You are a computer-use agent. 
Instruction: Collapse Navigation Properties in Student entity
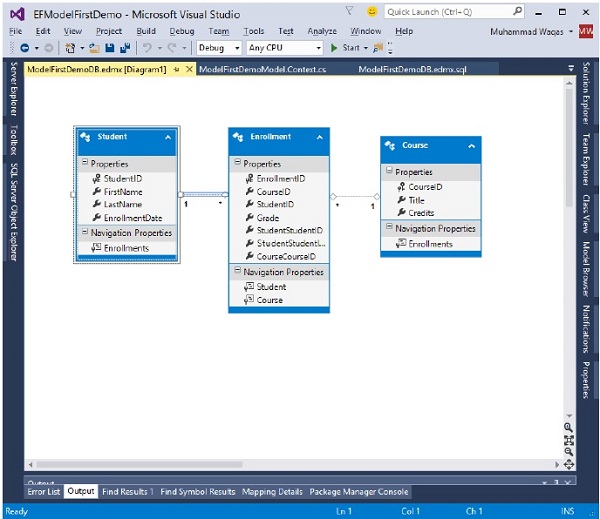click(x=85, y=232)
